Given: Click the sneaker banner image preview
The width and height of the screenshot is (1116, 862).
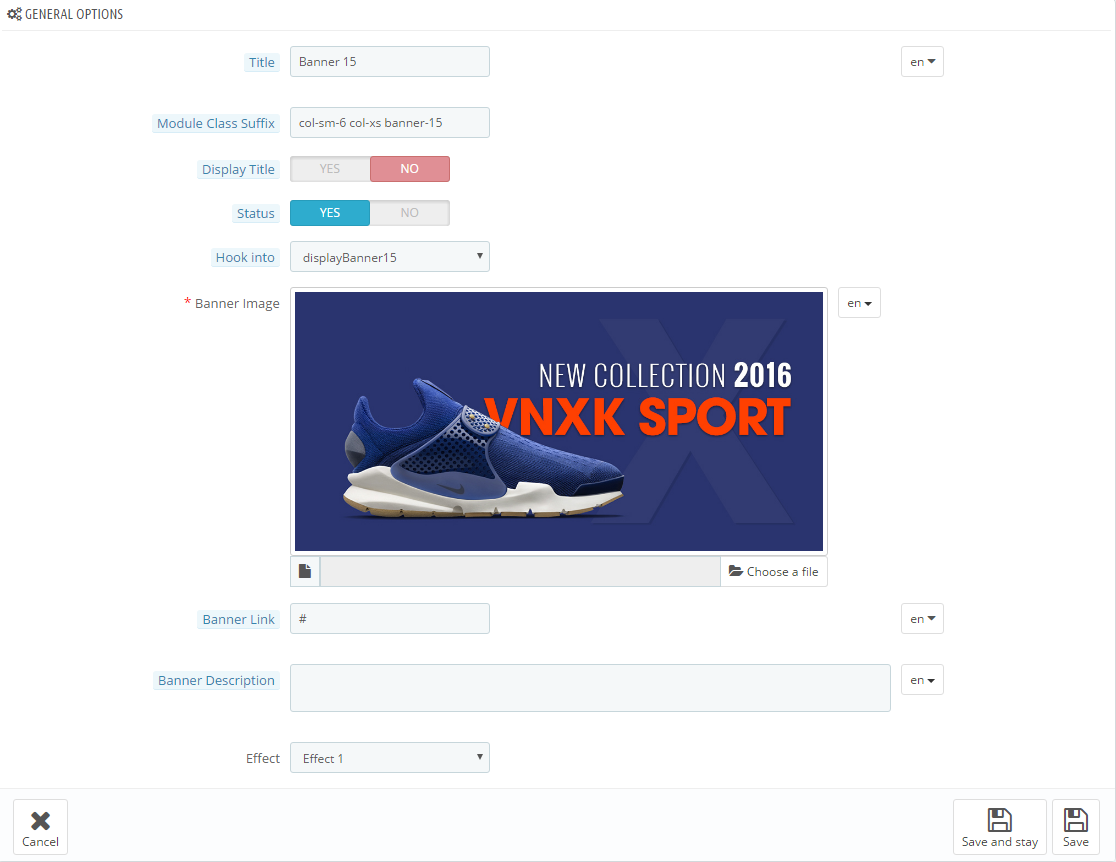Looking at the screenshot, I should click(559, 421).
